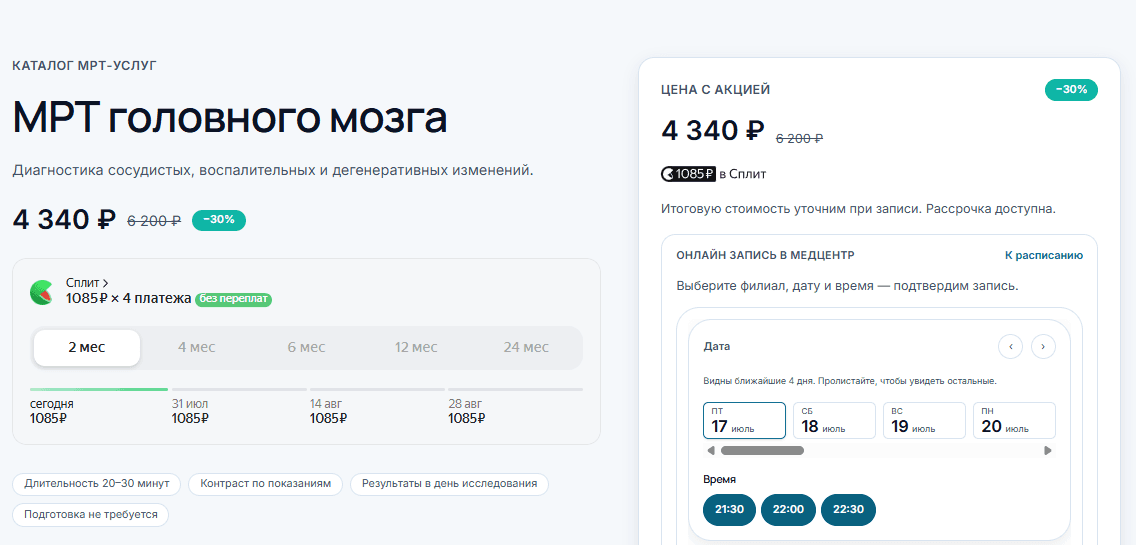Click the green Split logo icon

41,292
